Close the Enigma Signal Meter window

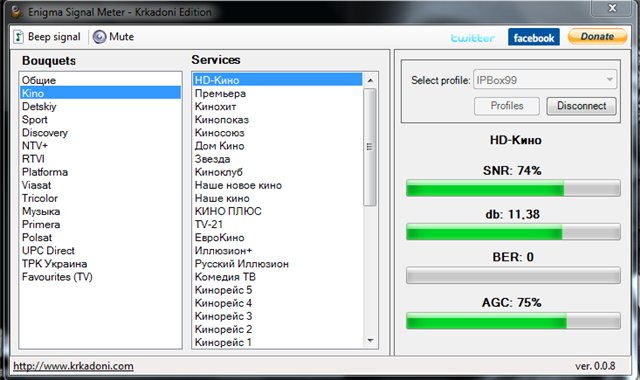(612, 8)
